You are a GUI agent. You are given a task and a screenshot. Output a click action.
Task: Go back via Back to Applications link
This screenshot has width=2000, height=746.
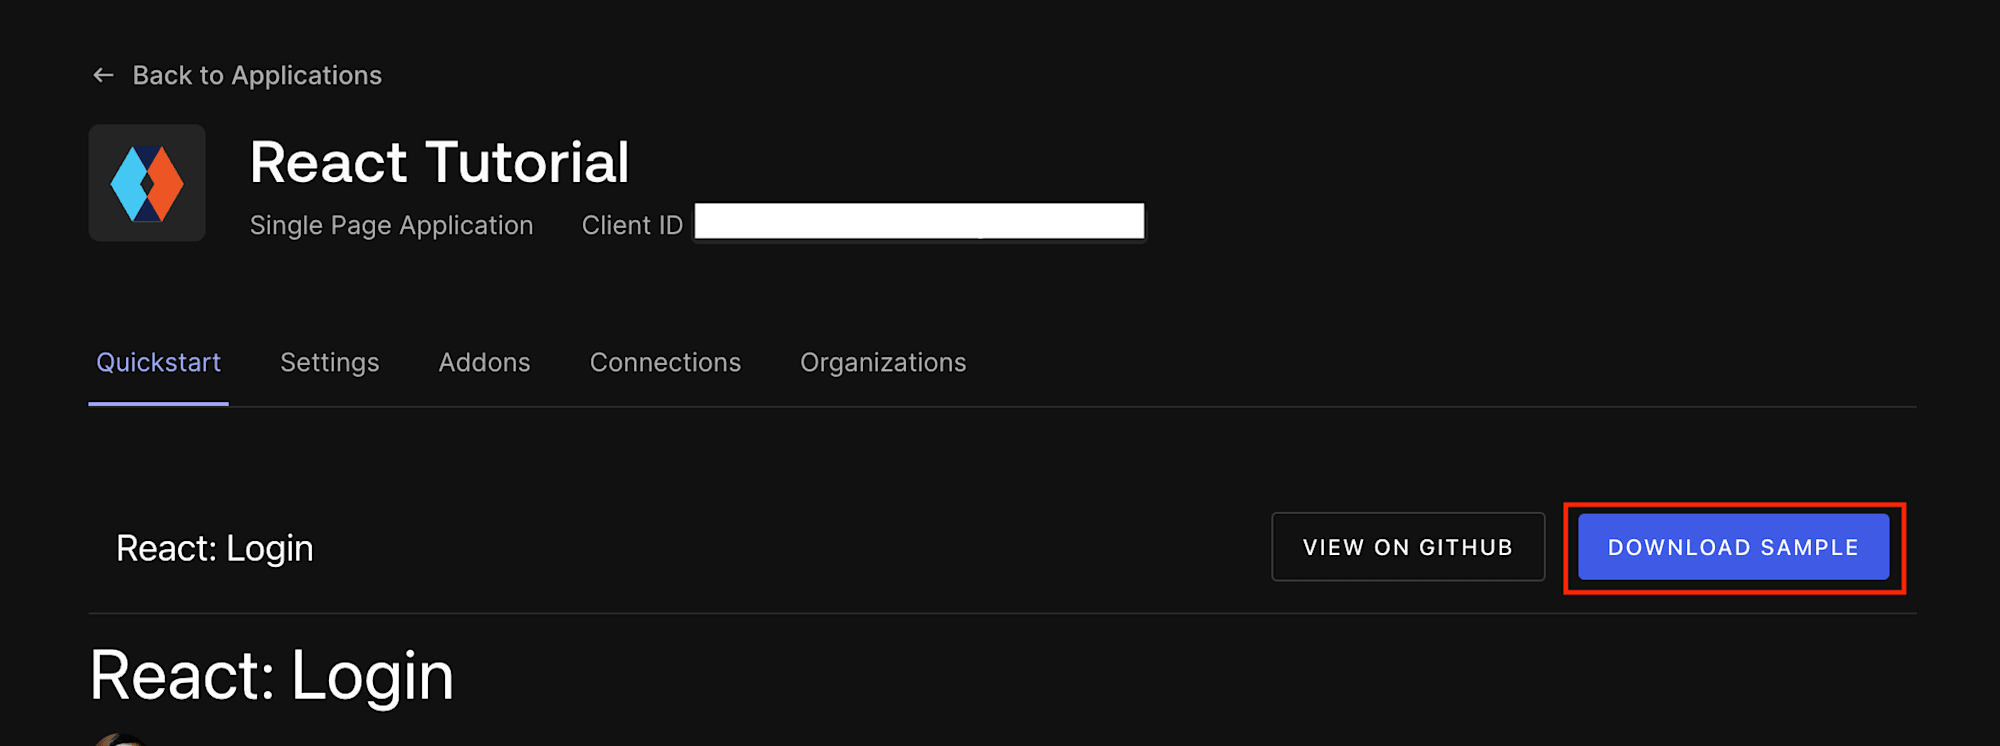click(257, 75)
